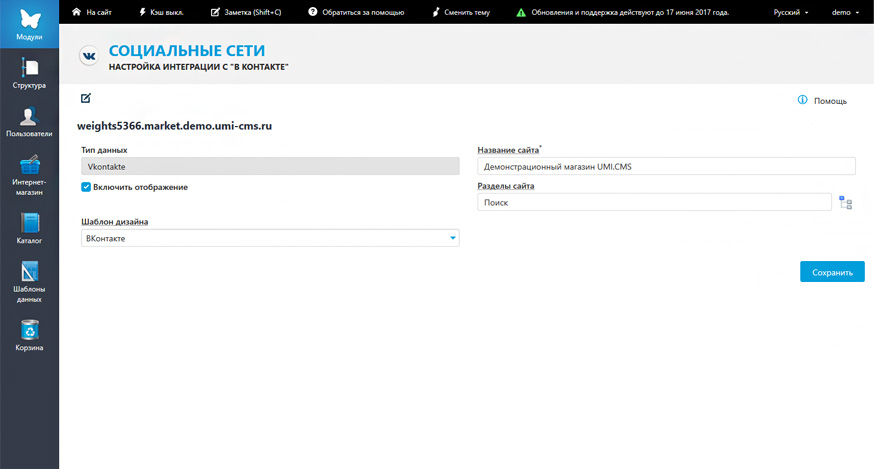Open the Каталог module
The height and width of the screenshot is (469, 874).
pos(29,228)
